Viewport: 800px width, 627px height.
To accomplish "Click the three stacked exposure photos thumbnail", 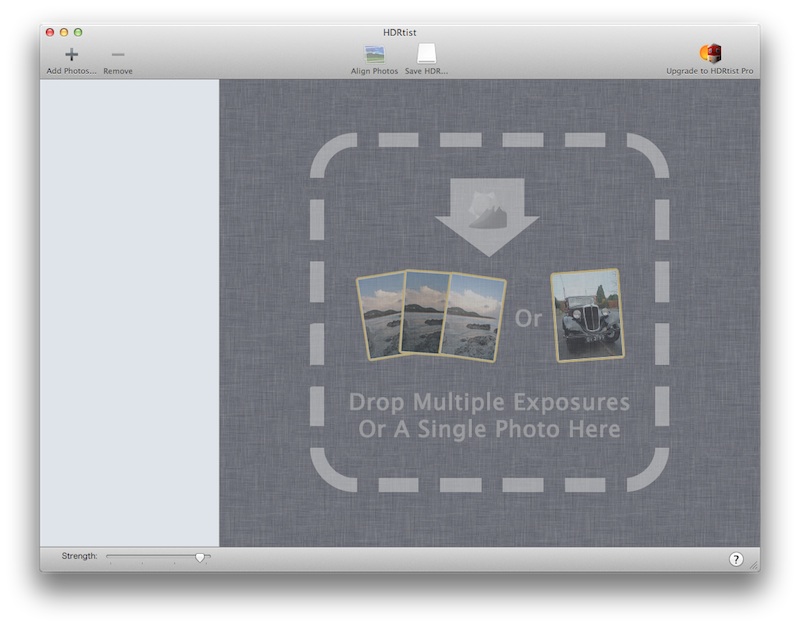I will point(431,313).
